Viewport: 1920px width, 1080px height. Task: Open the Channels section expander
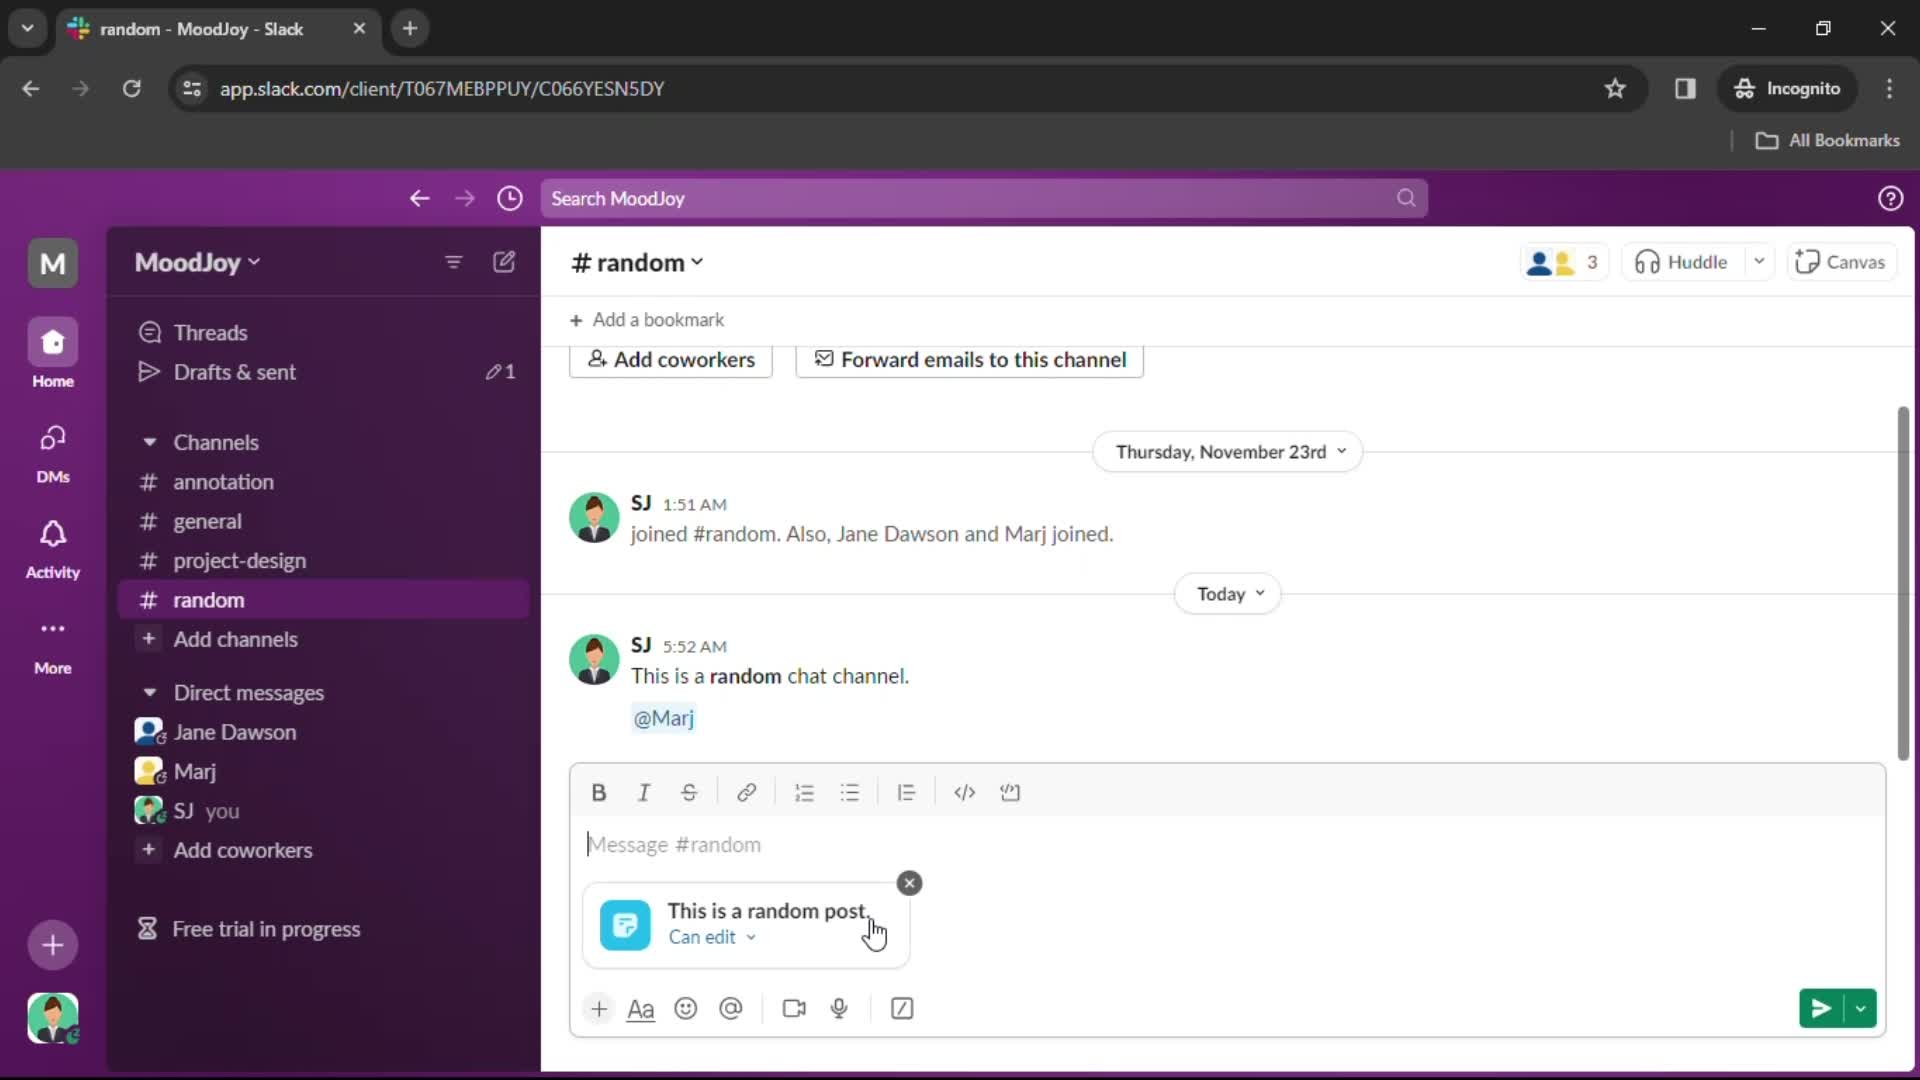pyautogui.click(x=148, y=442)
